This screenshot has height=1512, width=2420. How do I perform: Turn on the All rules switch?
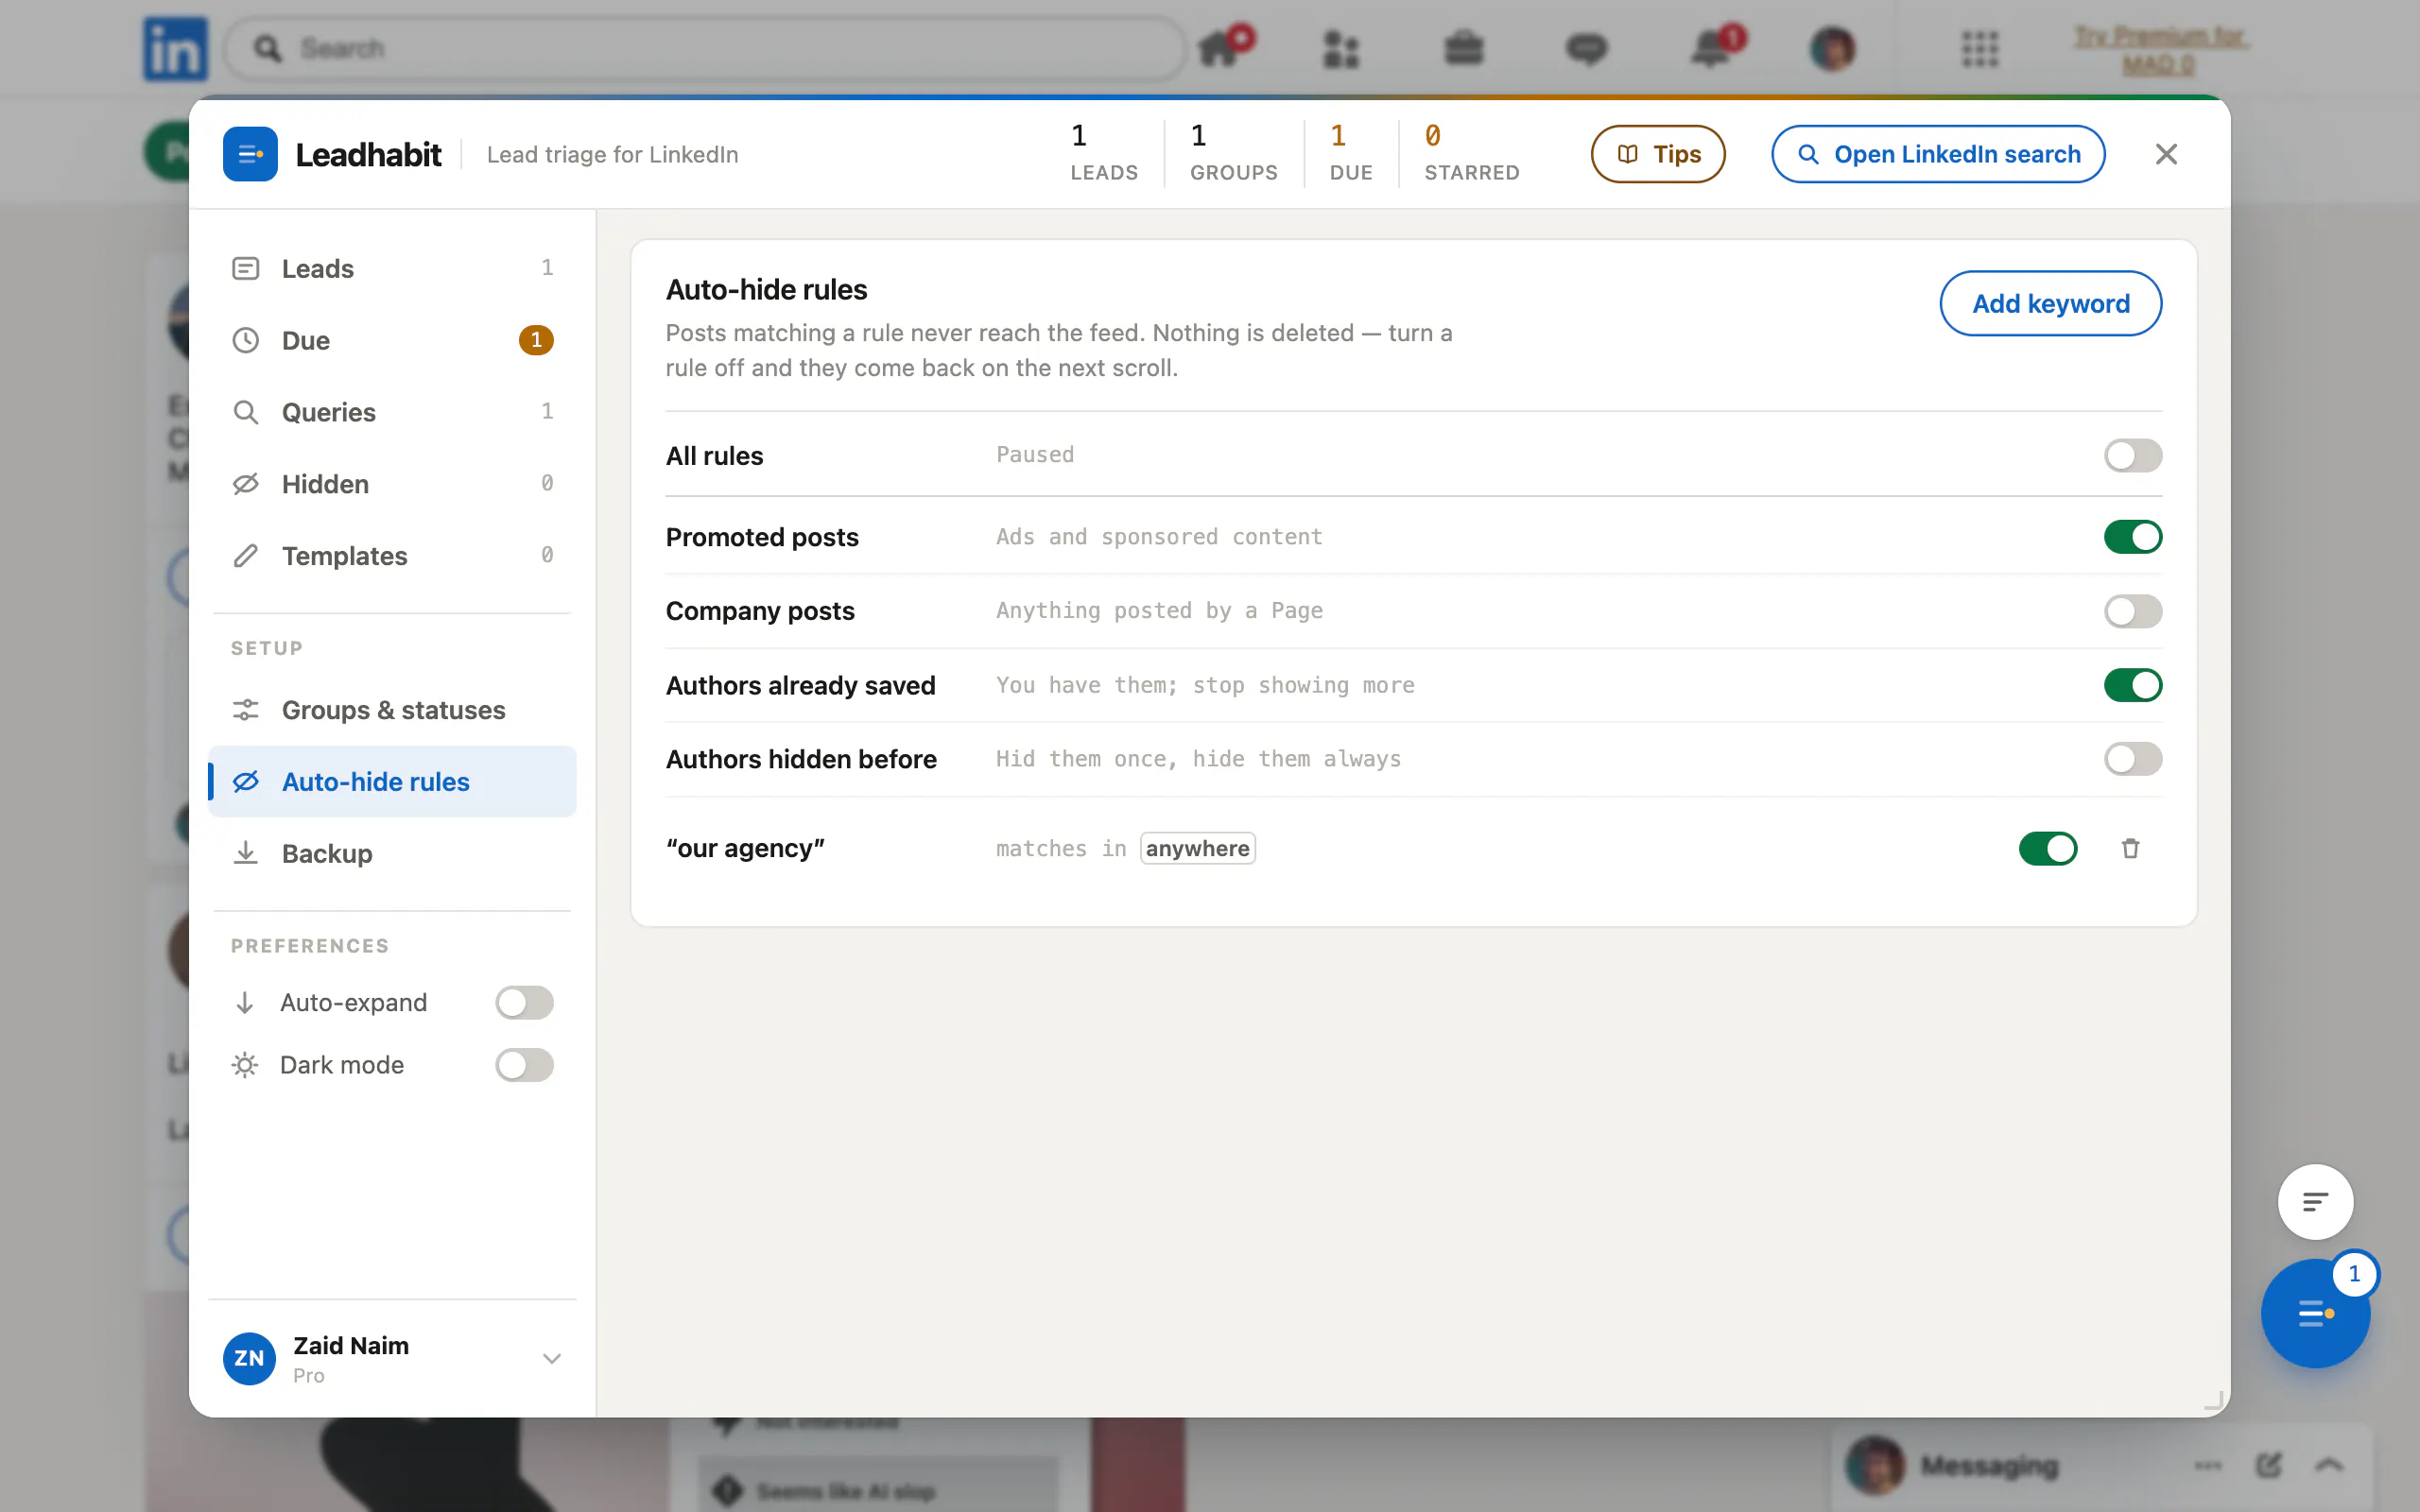pyautogui.click(x=2133, y=455)
